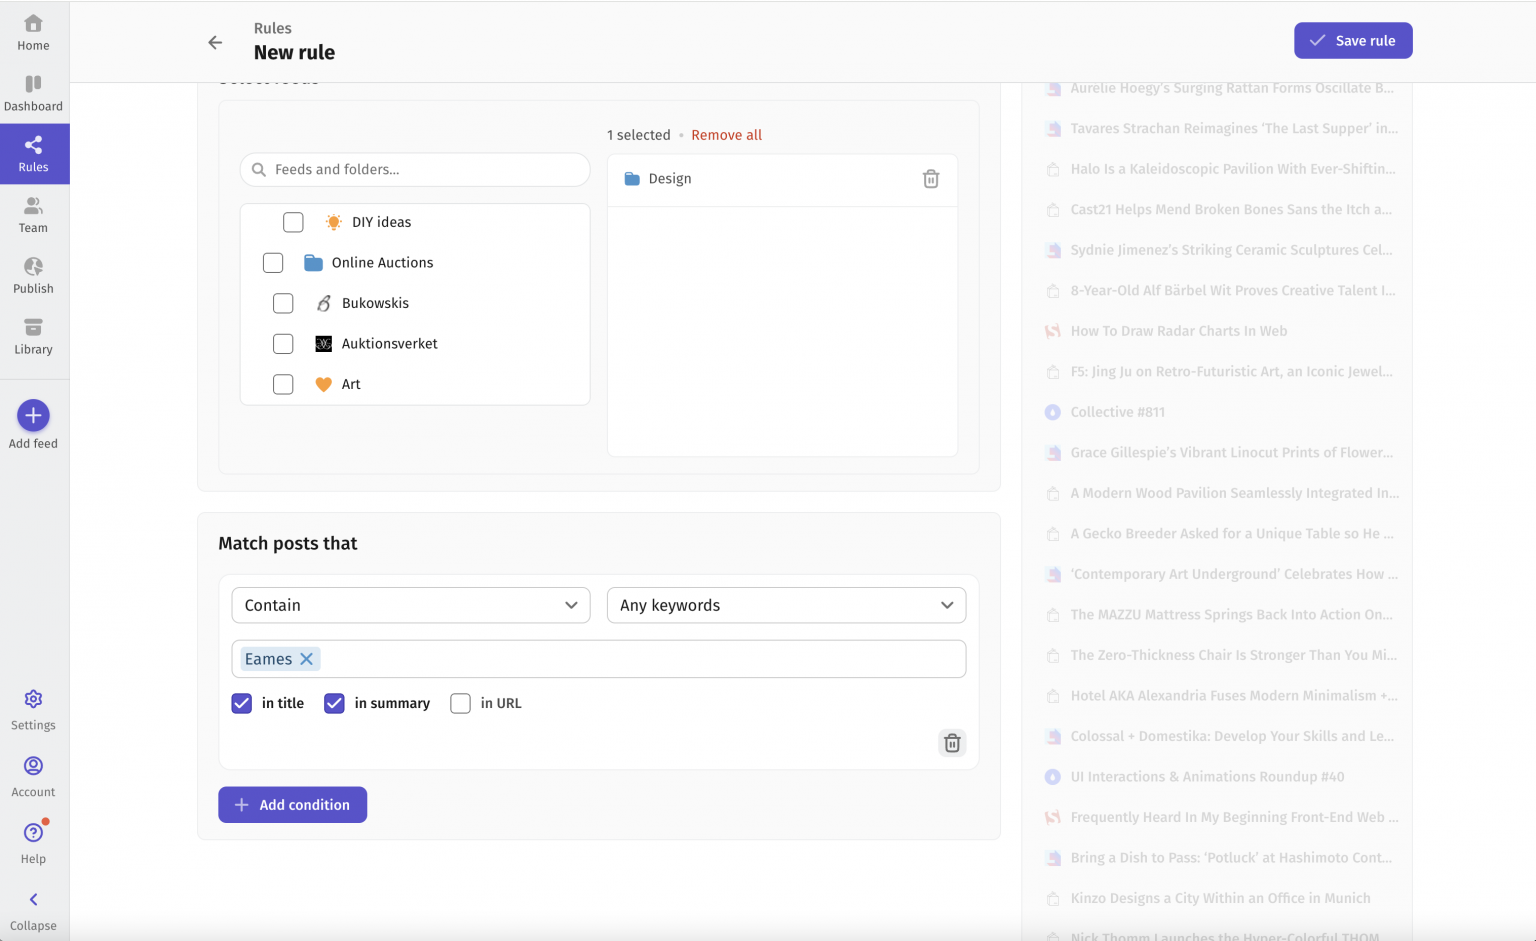Switch to the Dashboard section
Screen dimensions: 1536x941
point(33,92)
